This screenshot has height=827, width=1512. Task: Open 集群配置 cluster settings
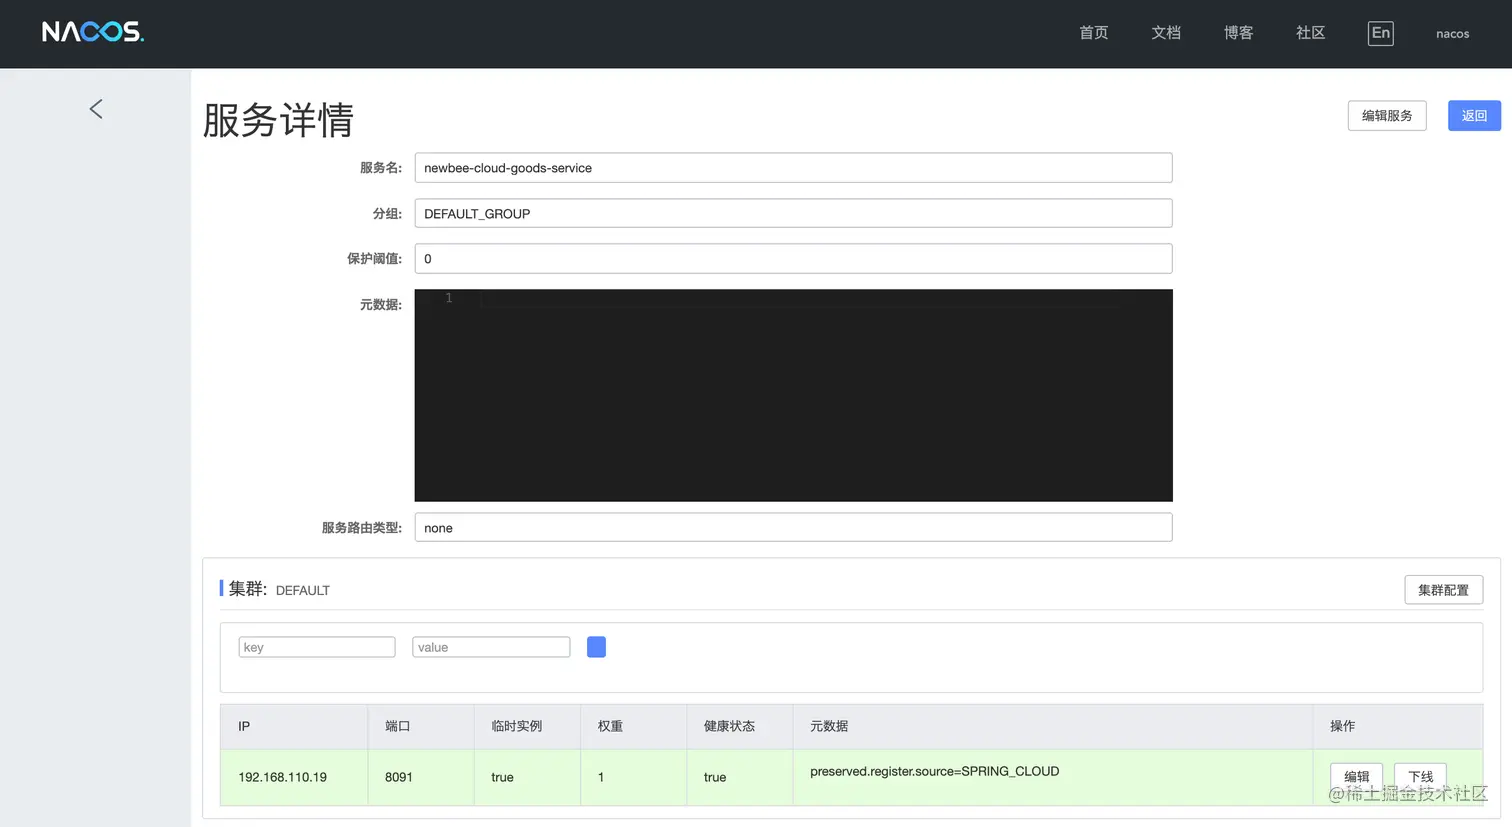1443,590
